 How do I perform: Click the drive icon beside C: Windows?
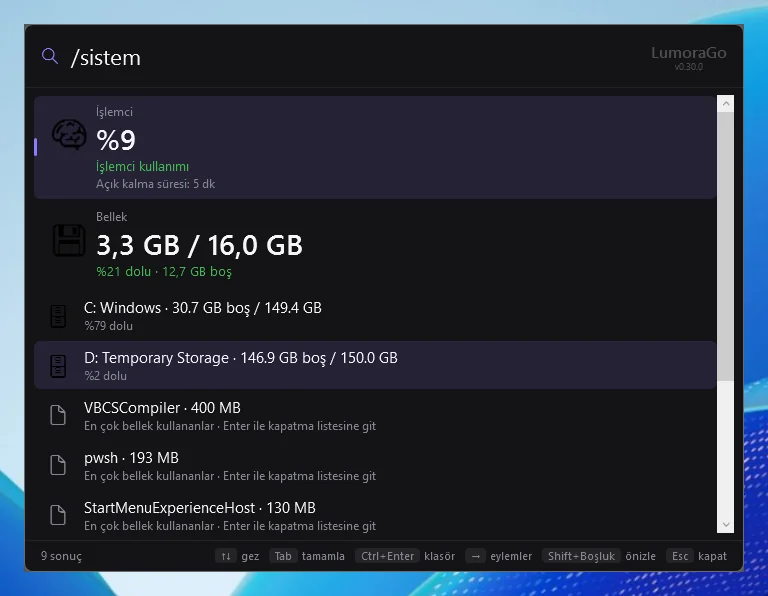pos(58,316)
